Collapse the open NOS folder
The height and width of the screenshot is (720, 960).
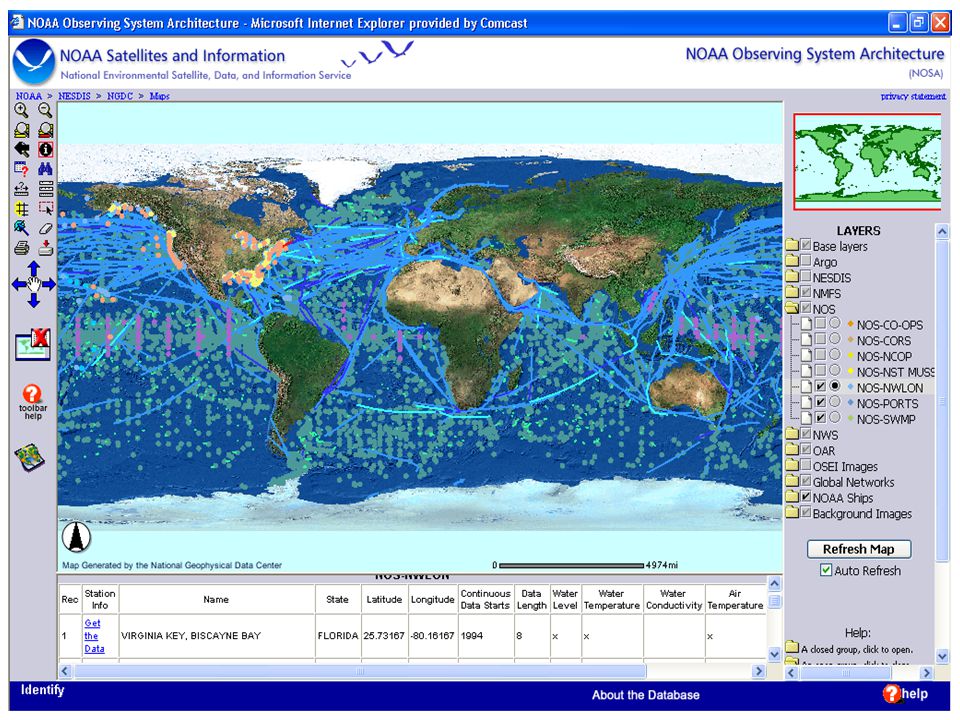pos(792,309)
